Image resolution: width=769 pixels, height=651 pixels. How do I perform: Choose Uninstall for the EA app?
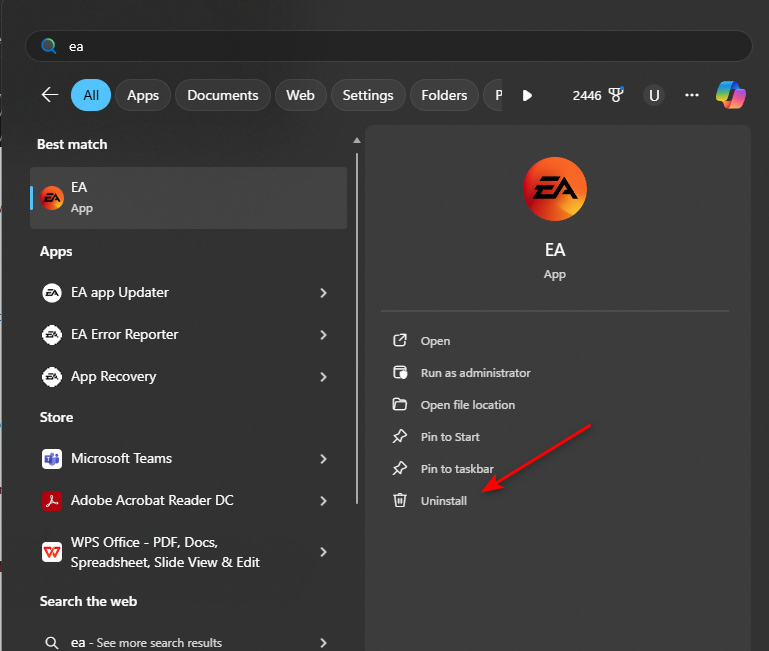443,501
